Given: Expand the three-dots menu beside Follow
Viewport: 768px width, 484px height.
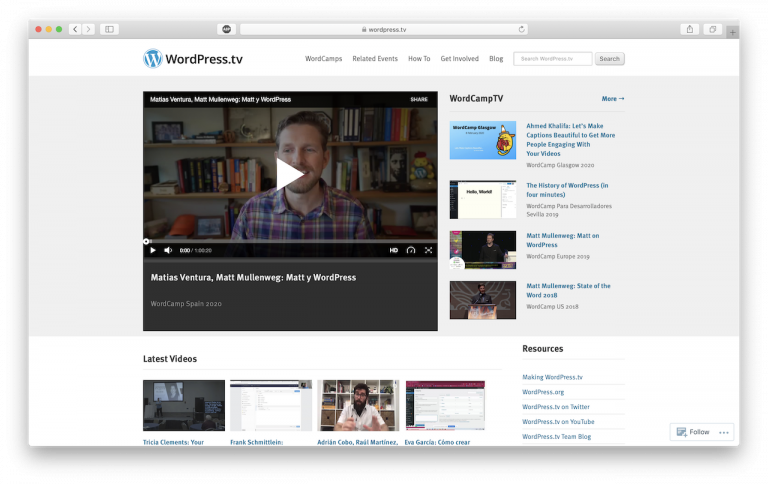Looking at the screenshot, I should tap(724, 432).
